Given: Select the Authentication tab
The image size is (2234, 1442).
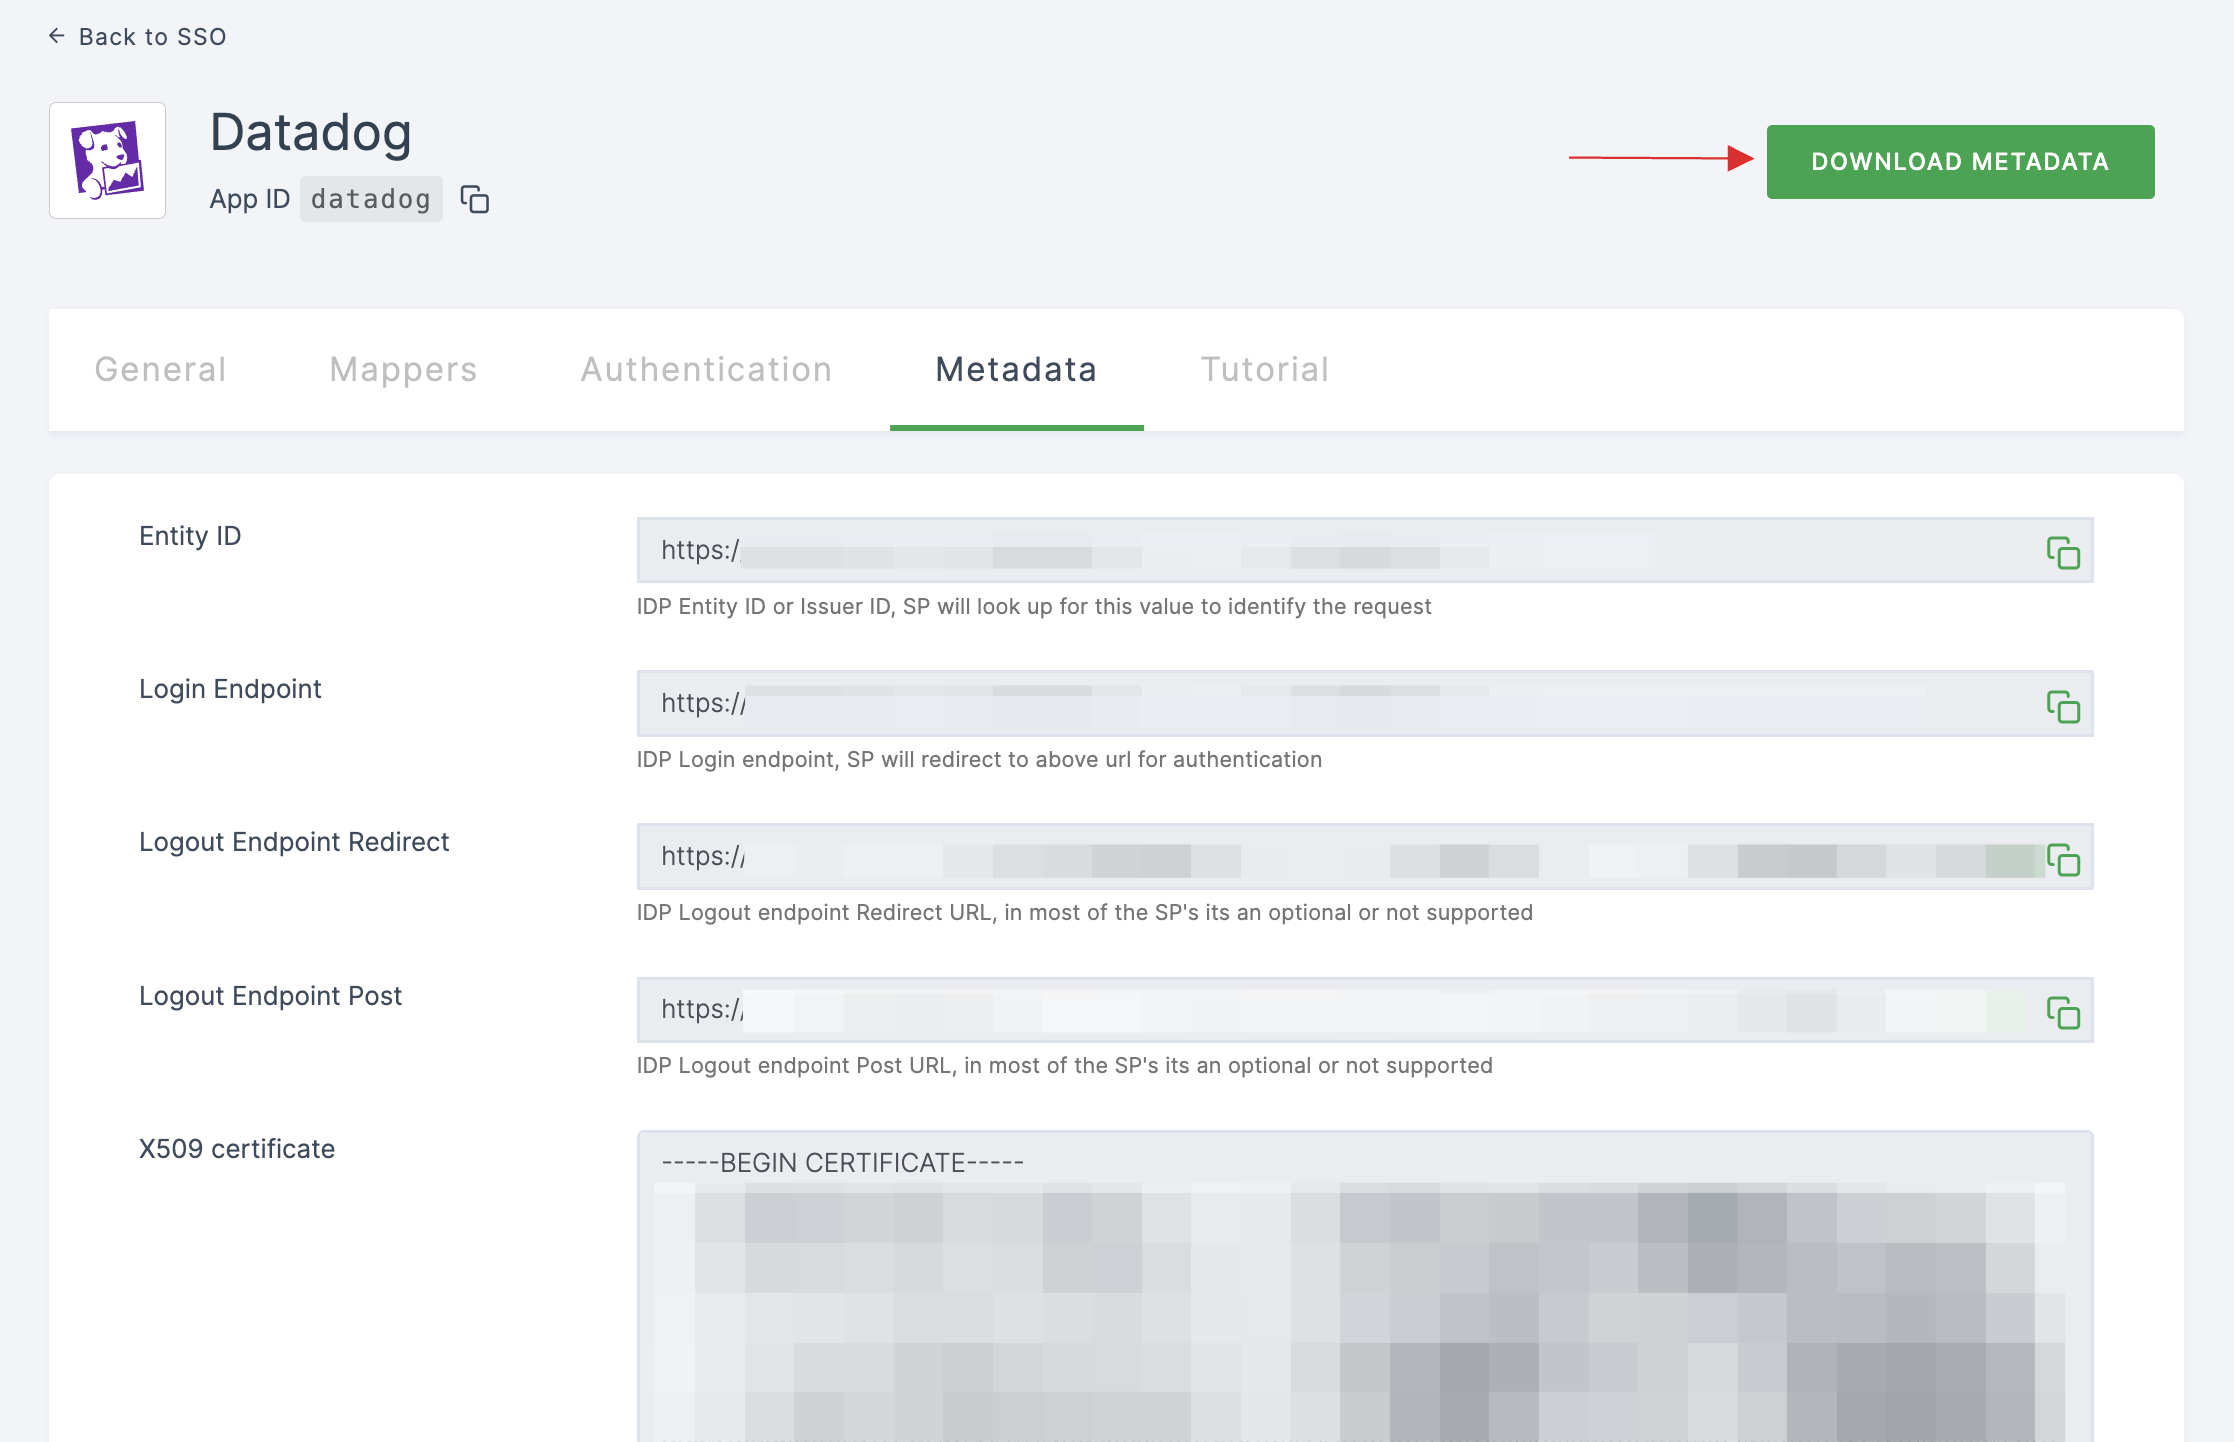Looking at the screenshot, I should 706,369.
